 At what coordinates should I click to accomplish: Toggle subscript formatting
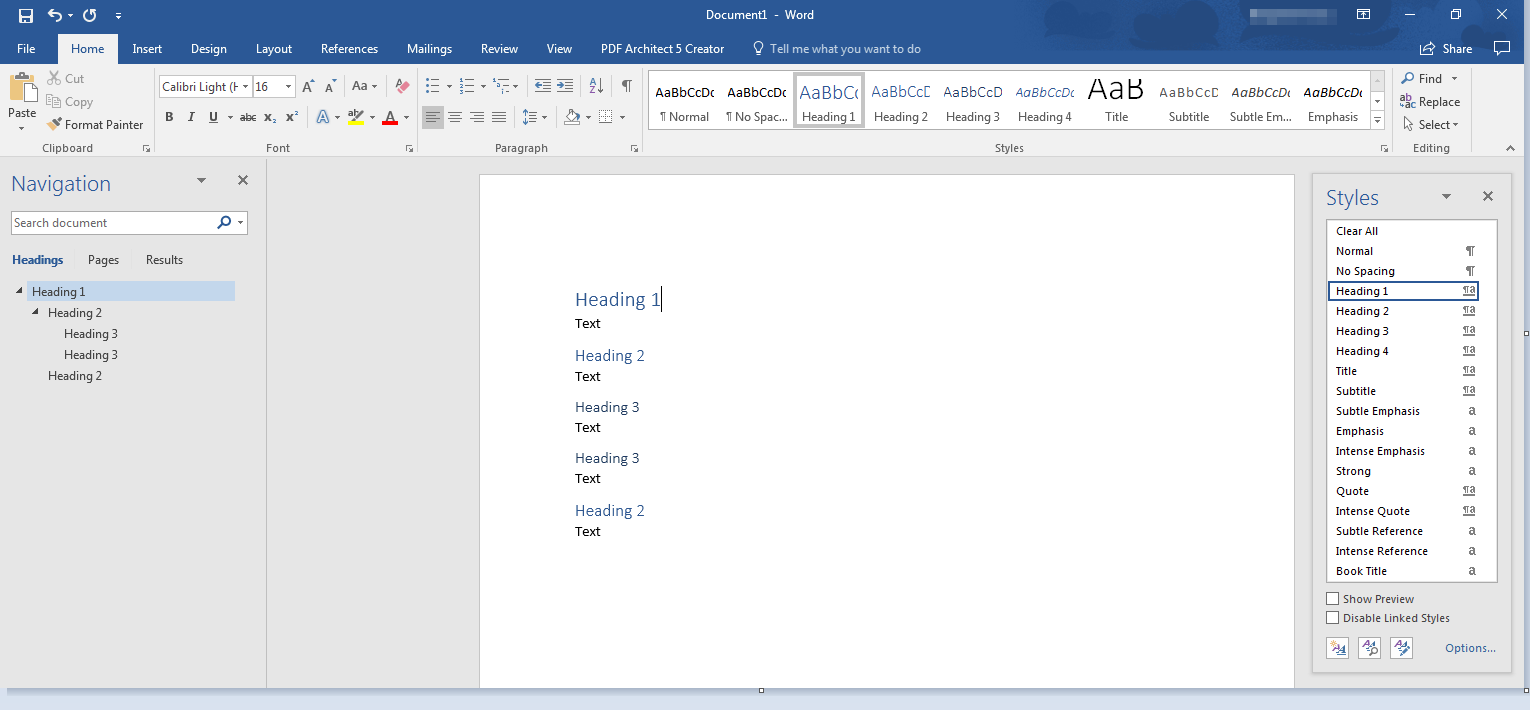point(270,117)
